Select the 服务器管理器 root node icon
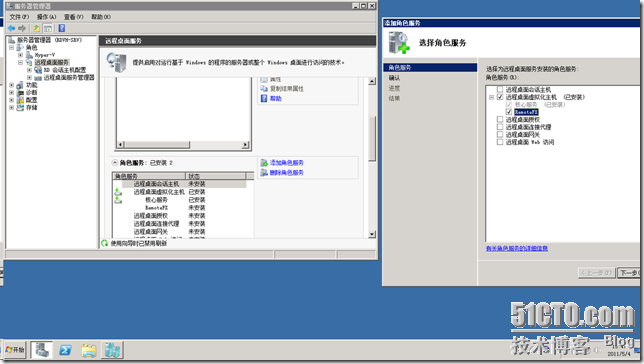 [x=12, y=40]
